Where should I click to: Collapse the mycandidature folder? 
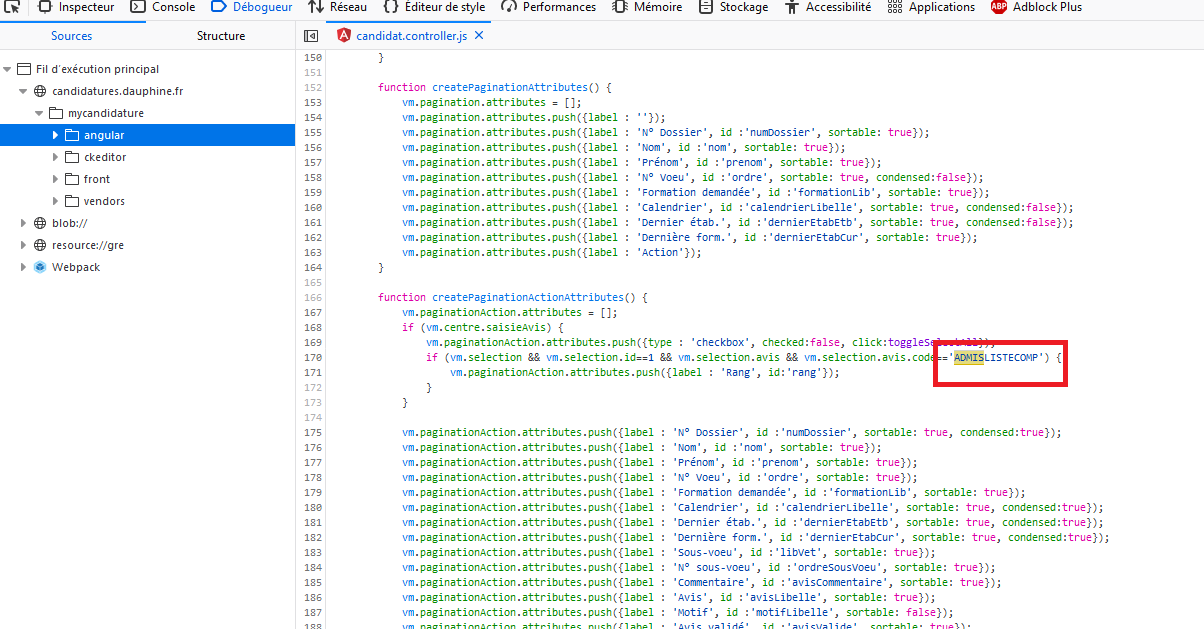pos(40,113)
